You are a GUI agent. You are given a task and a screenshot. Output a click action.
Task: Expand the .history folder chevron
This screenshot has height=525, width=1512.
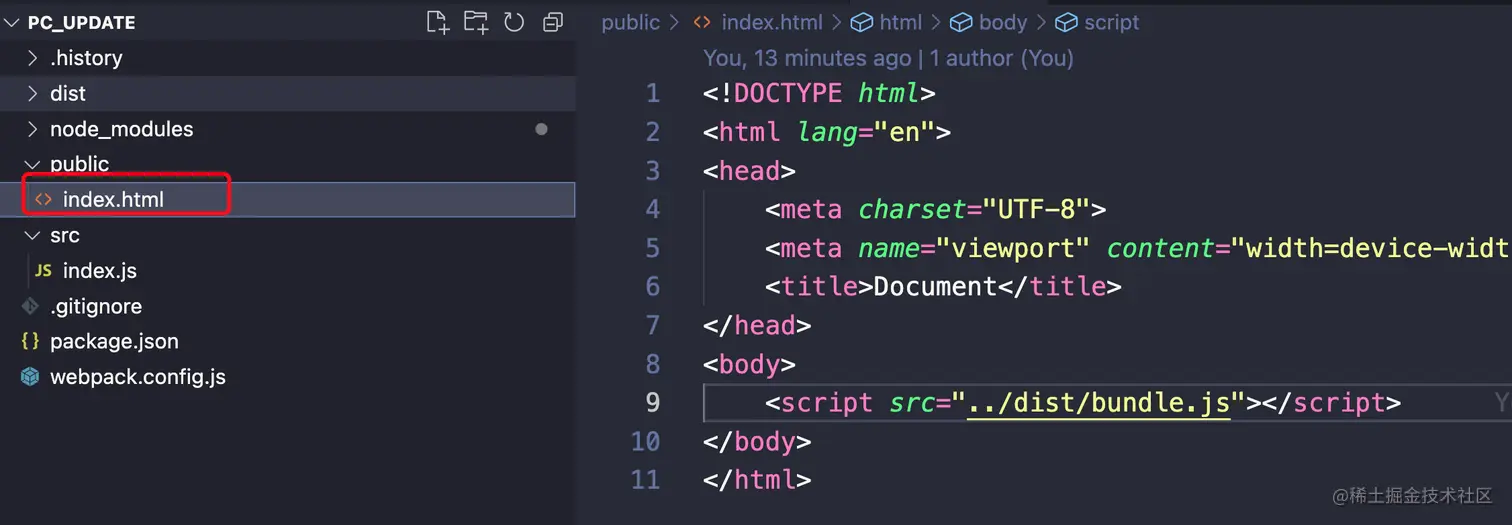coord(32,58)
